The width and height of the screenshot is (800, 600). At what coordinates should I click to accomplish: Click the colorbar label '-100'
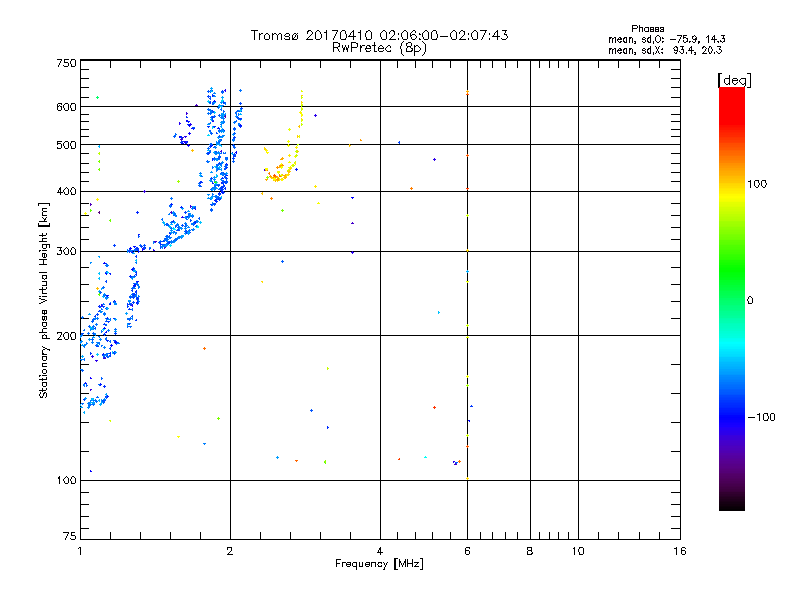[x=761, y=417]
